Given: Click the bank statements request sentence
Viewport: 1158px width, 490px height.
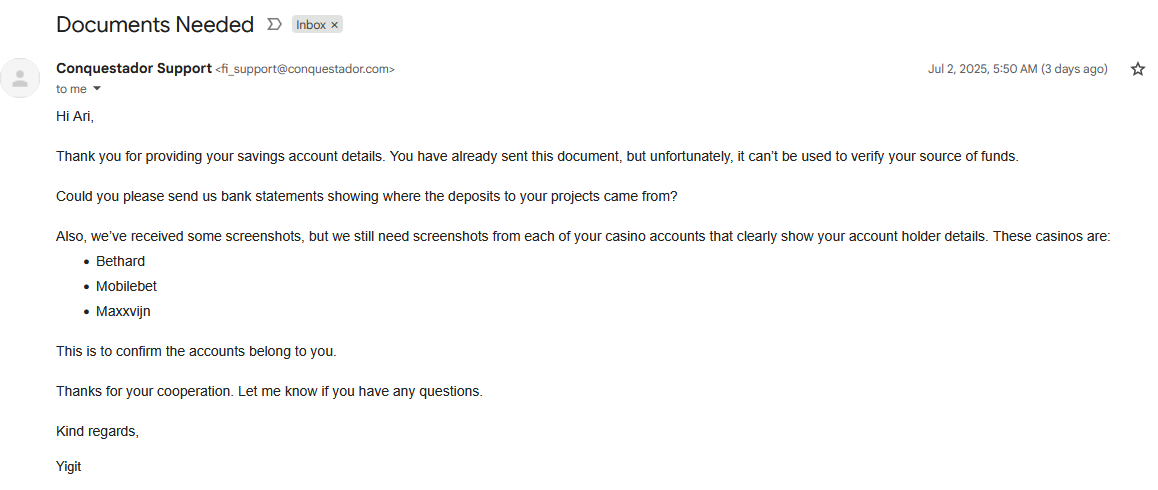Looking at the screenshot, I should pos(366,197).
